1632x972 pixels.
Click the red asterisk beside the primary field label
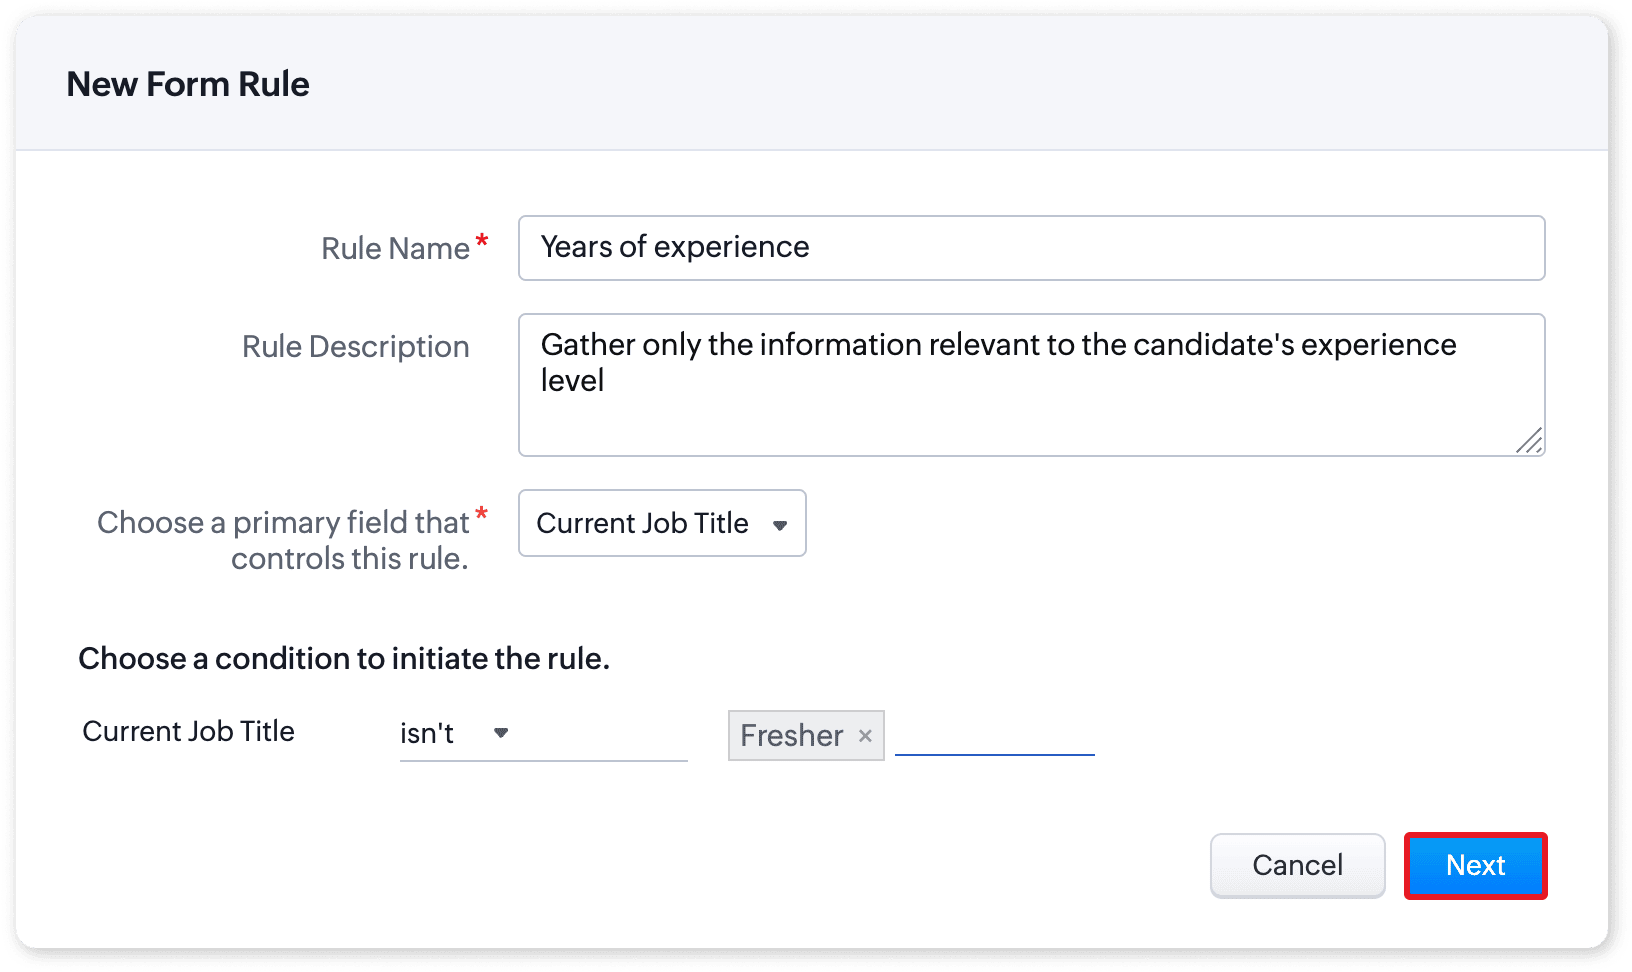point(482,515)
